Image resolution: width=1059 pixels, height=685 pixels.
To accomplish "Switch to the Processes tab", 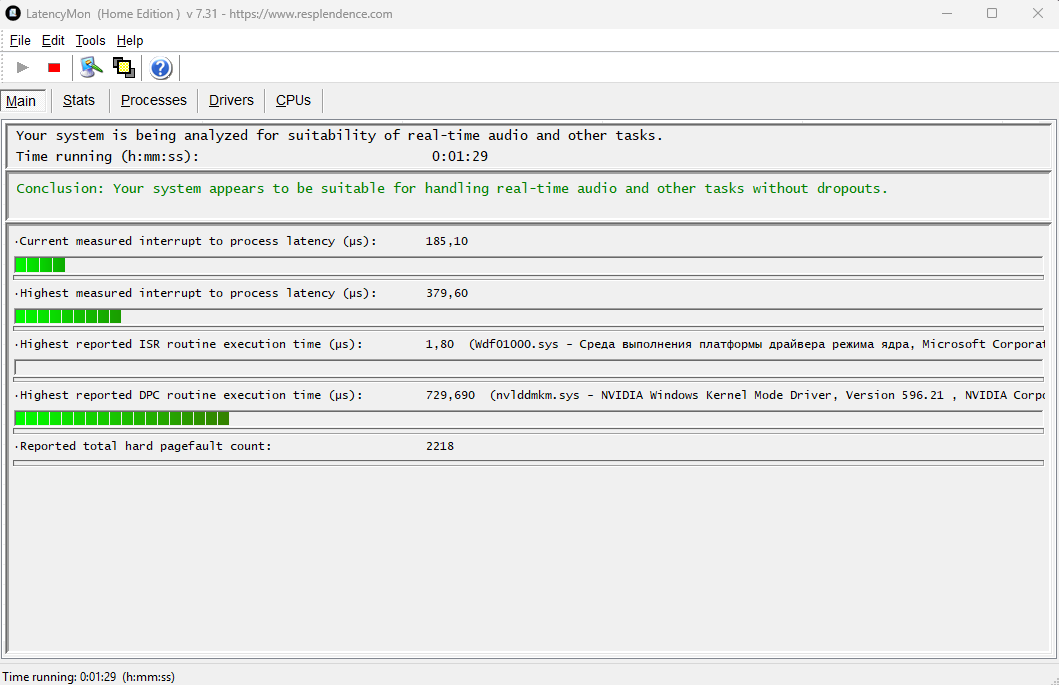I will tap(153, 101).
